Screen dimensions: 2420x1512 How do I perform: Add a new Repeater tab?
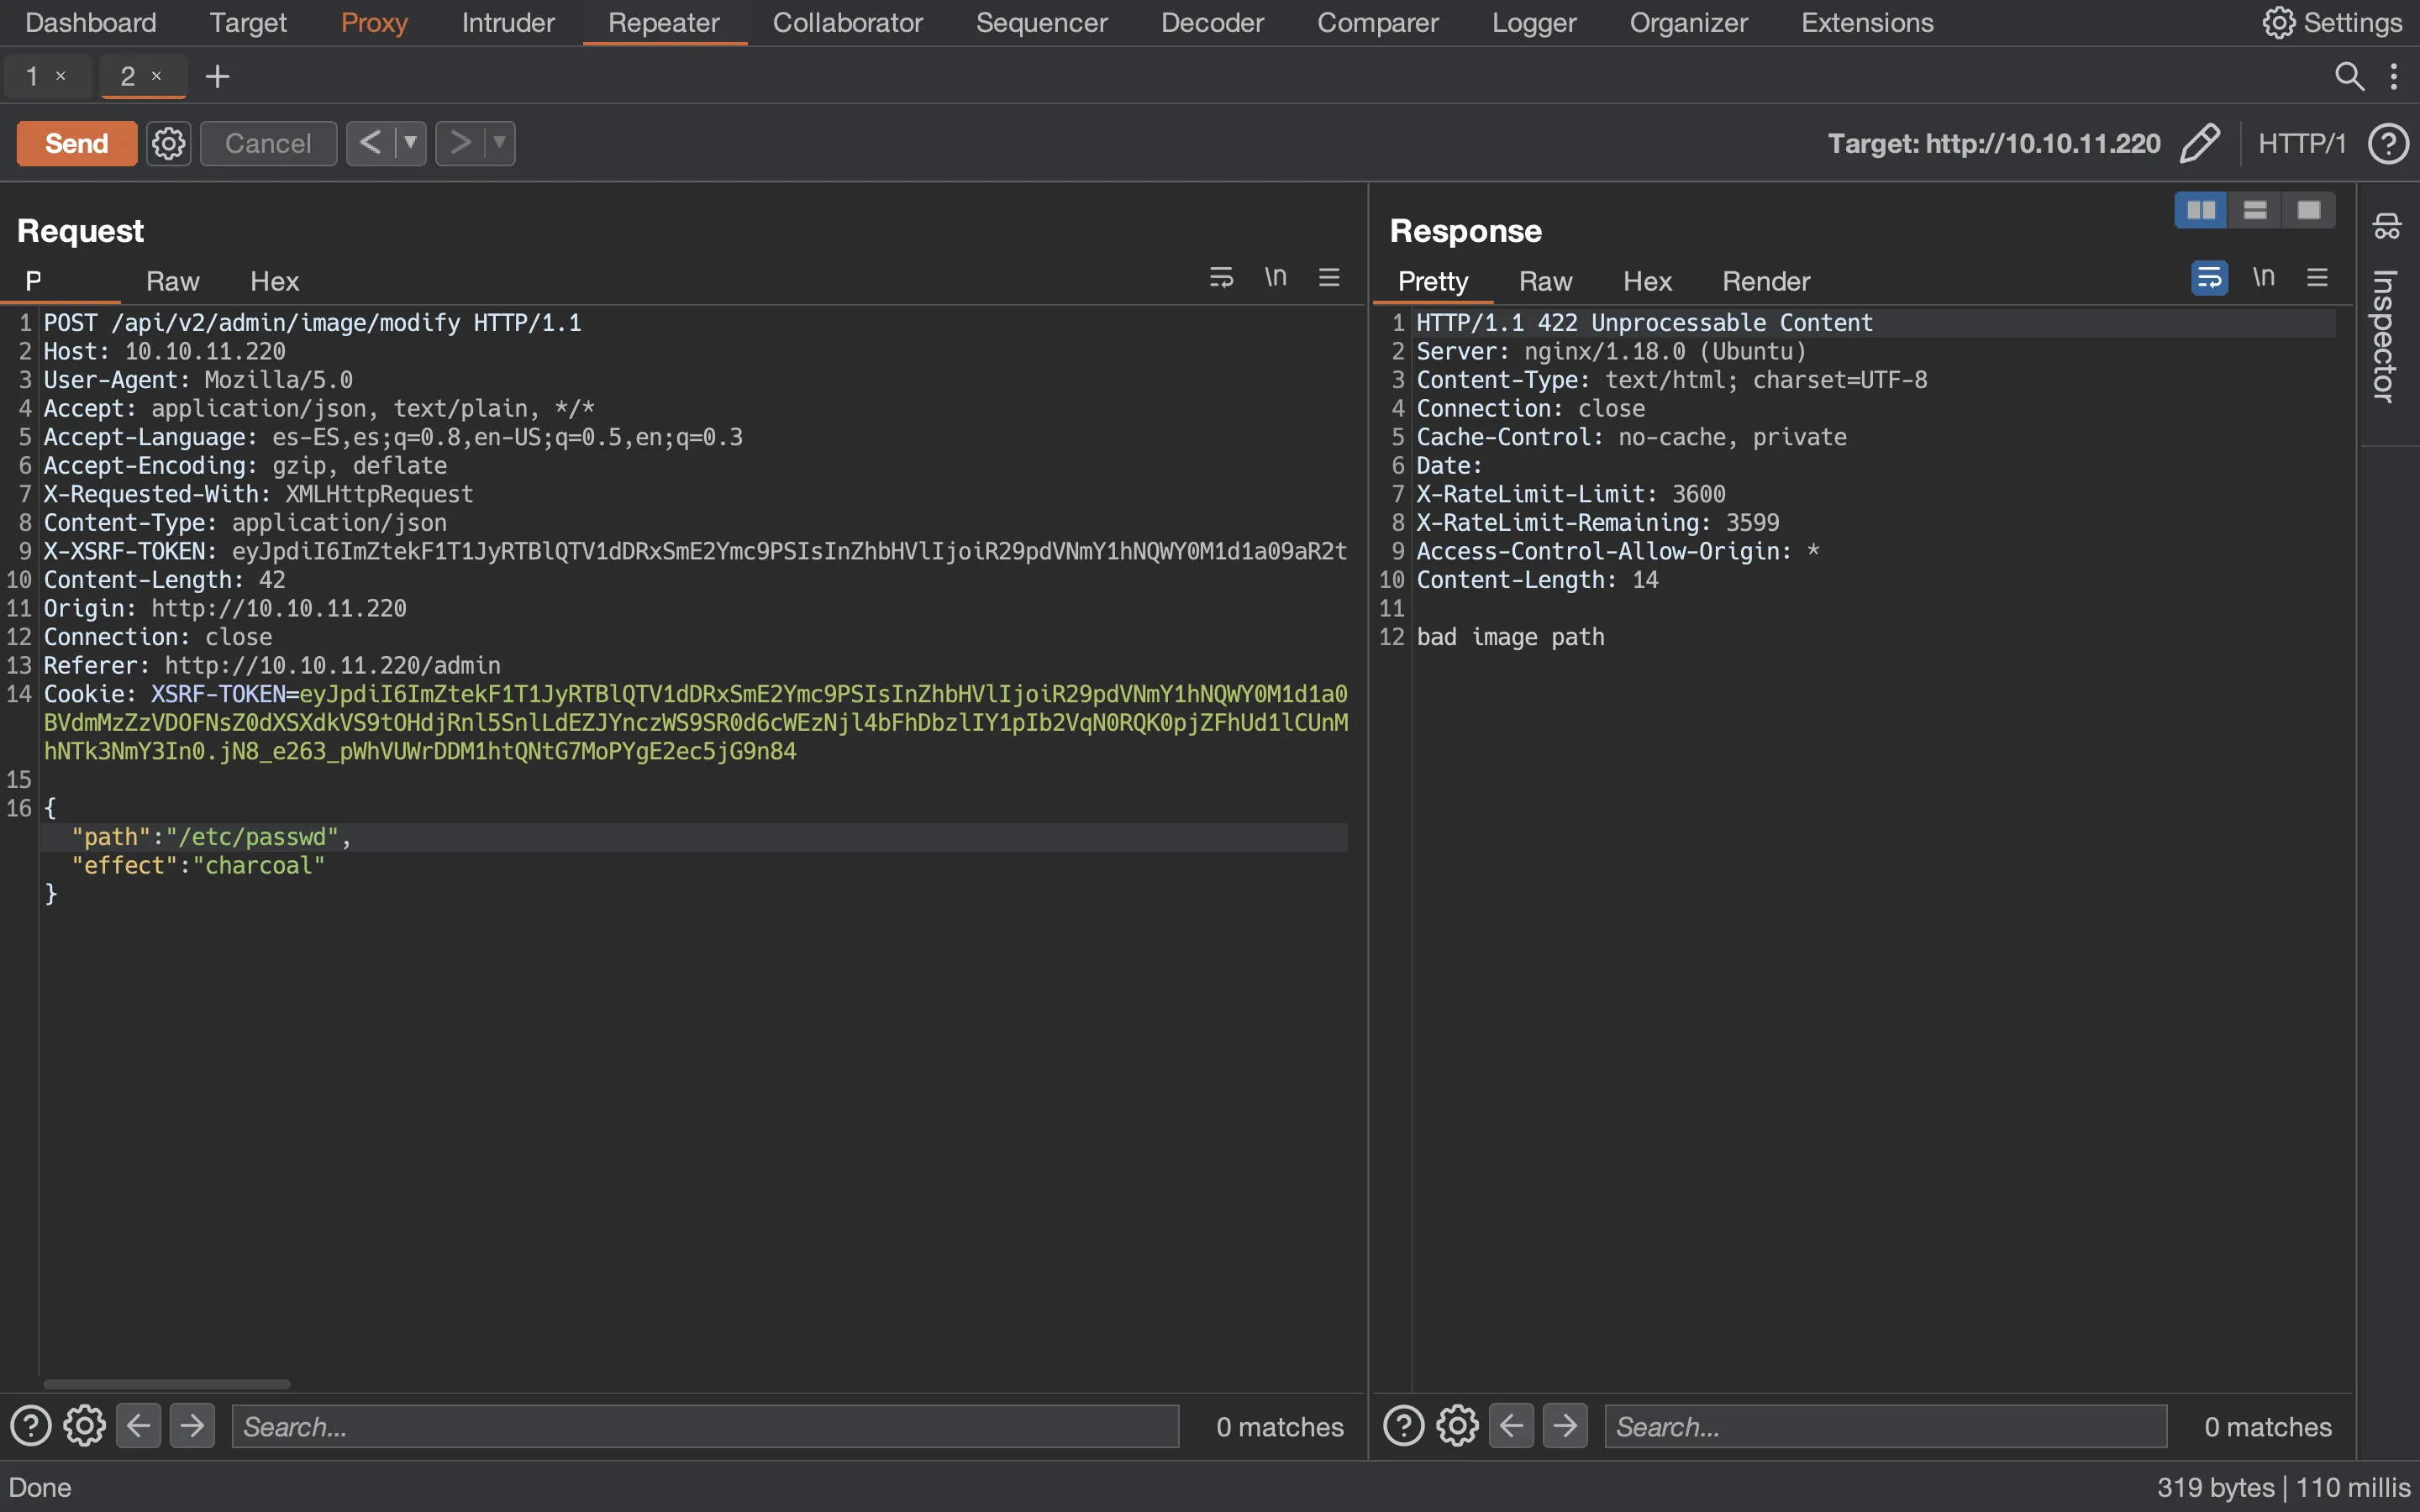point(217,76)
